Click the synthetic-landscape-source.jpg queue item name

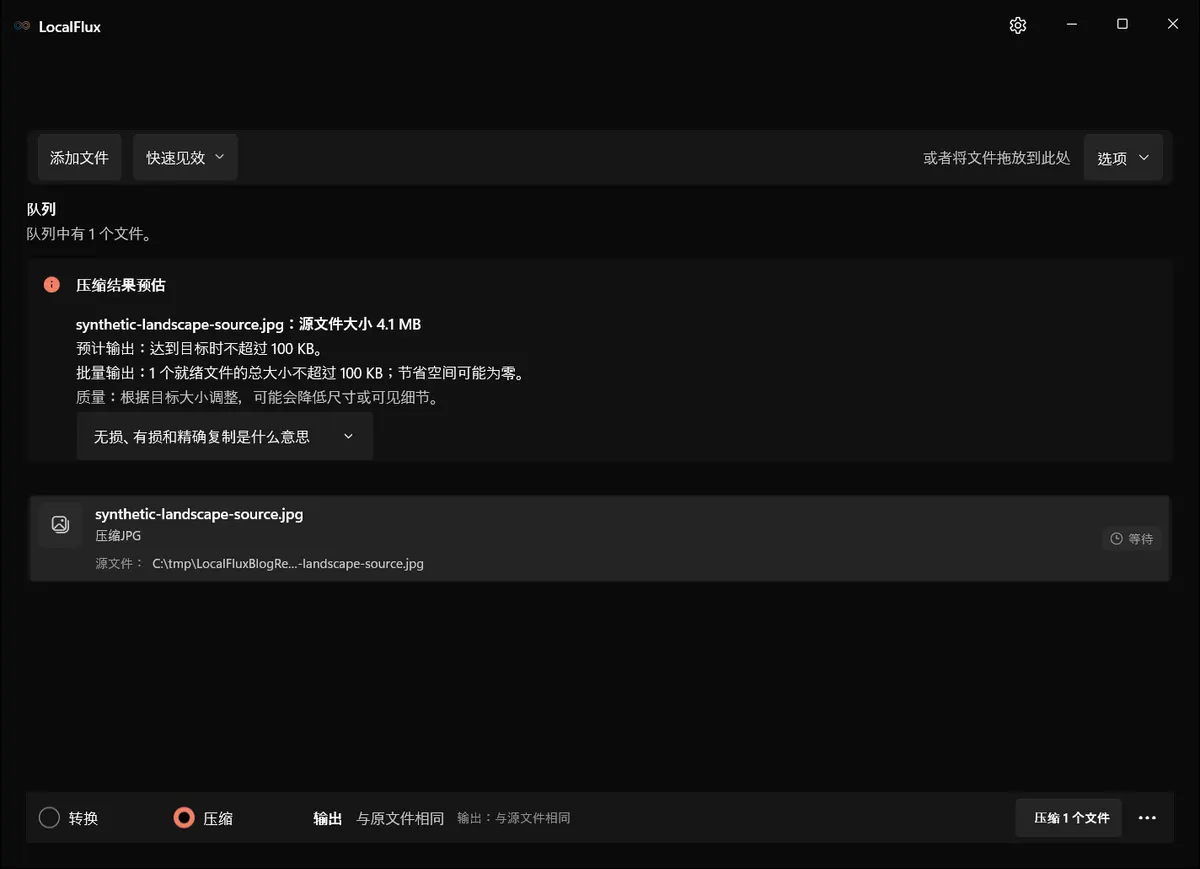click(199, 514)
